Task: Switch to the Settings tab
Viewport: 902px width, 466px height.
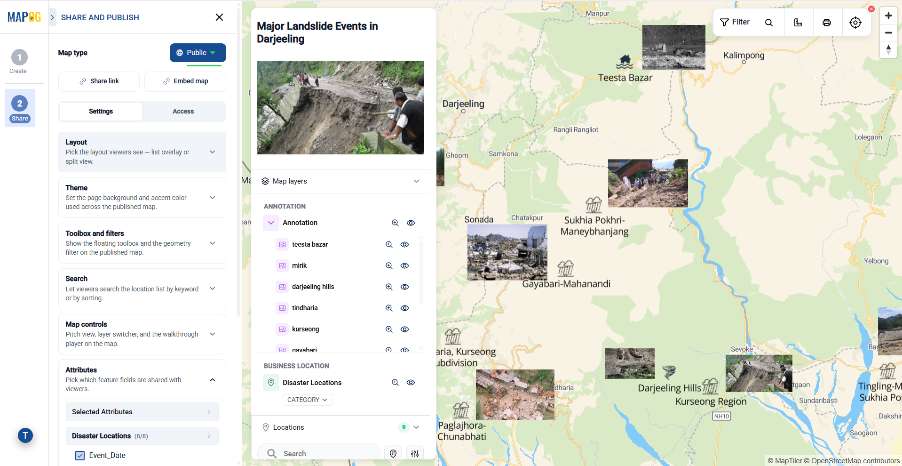Action: [x=101, y=112]
